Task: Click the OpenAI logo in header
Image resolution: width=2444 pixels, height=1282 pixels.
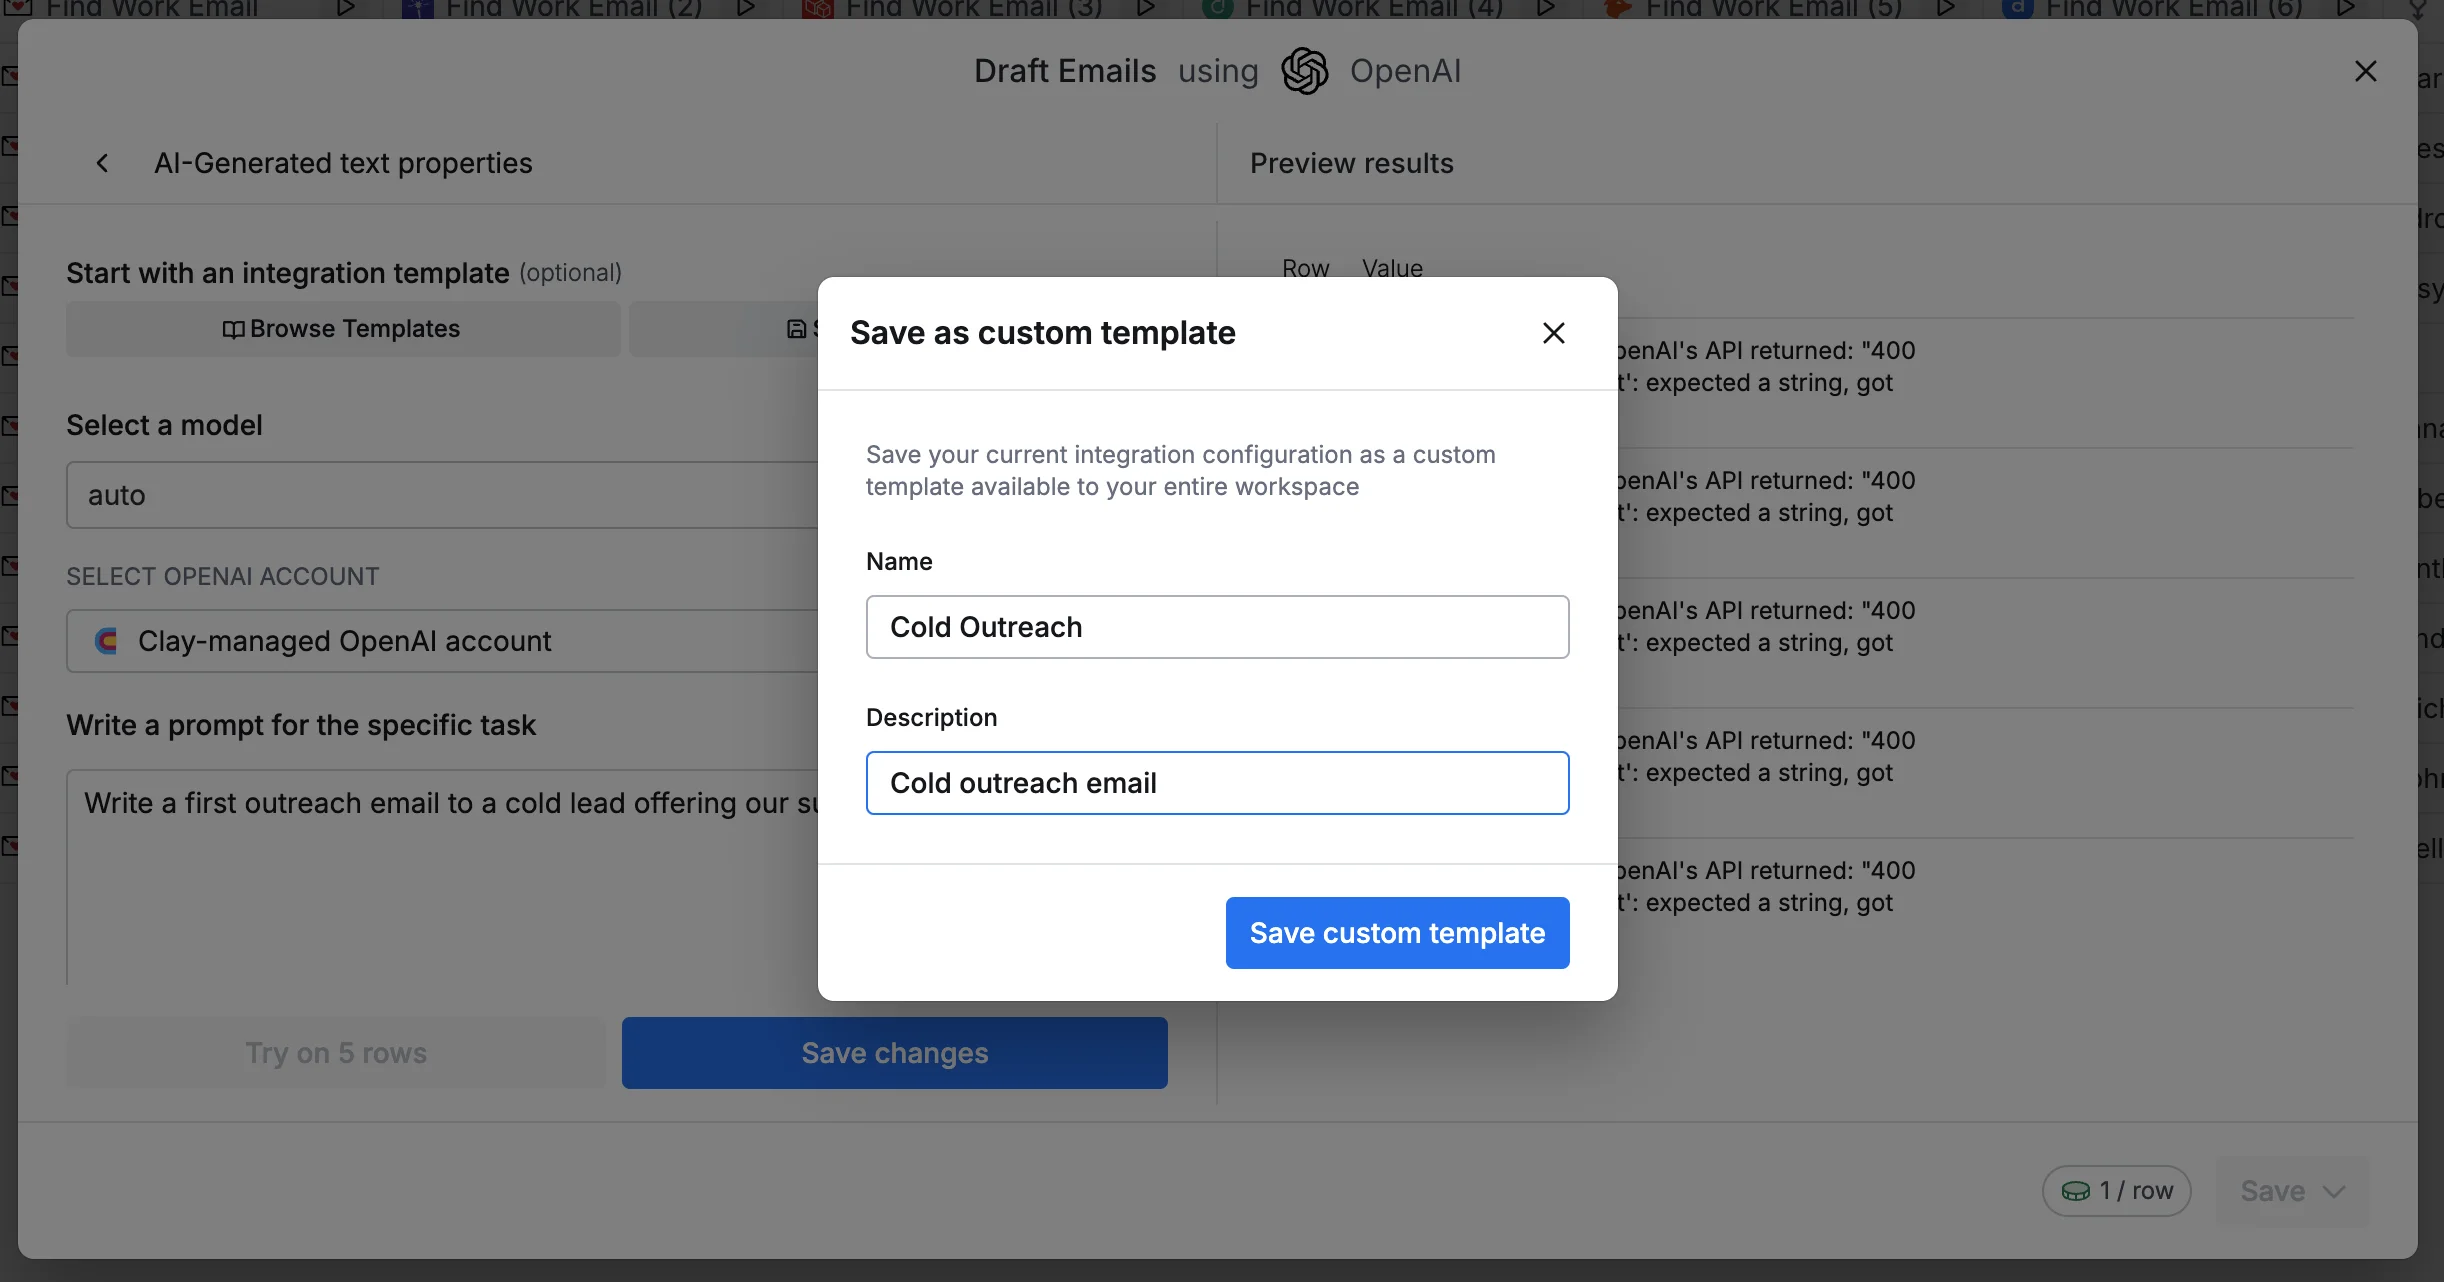Action: (1304, 71)
